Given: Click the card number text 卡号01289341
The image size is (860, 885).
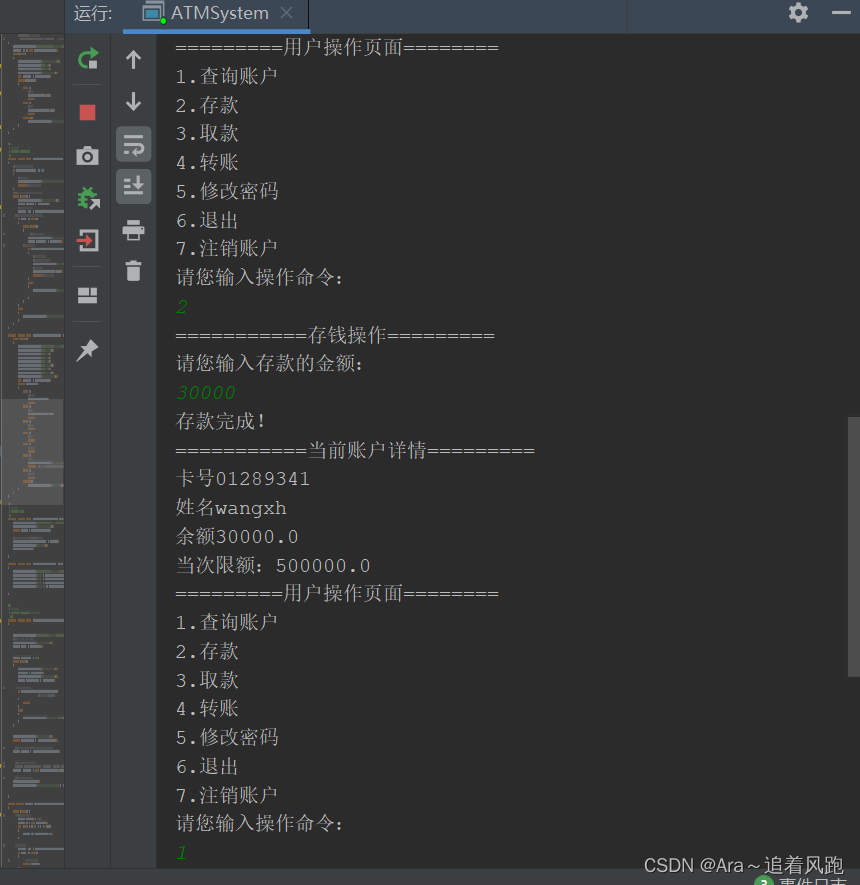Looking at the screenshot, I should [x=243, y=479].
